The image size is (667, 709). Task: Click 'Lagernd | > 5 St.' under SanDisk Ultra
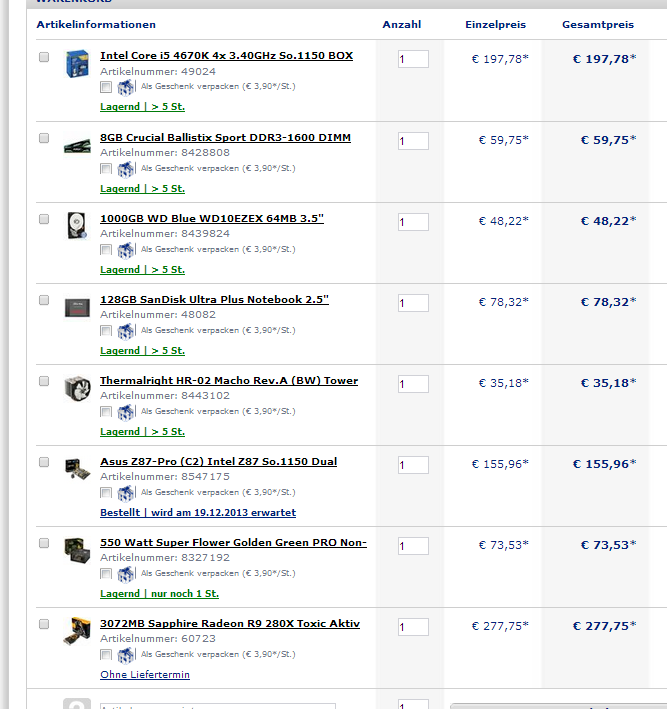tap(142, 350)
